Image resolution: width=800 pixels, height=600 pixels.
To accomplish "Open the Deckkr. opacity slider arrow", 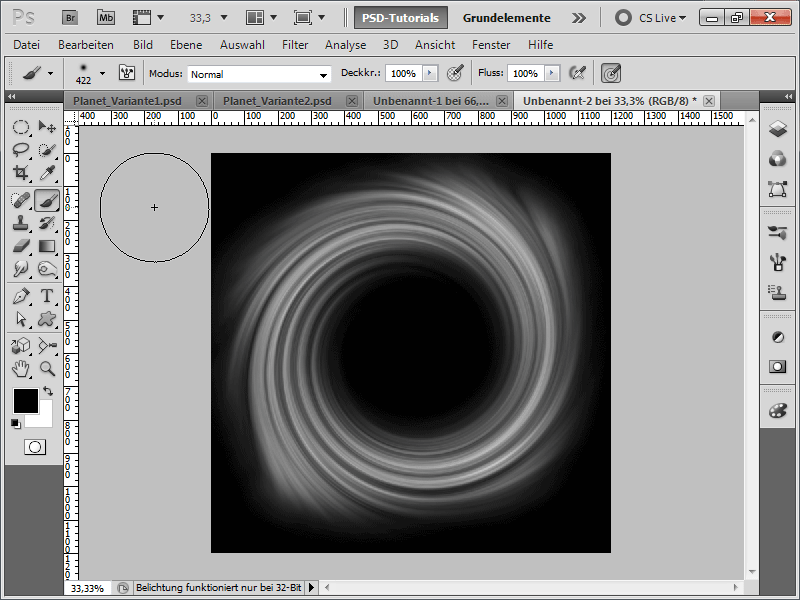I will 430,73.
